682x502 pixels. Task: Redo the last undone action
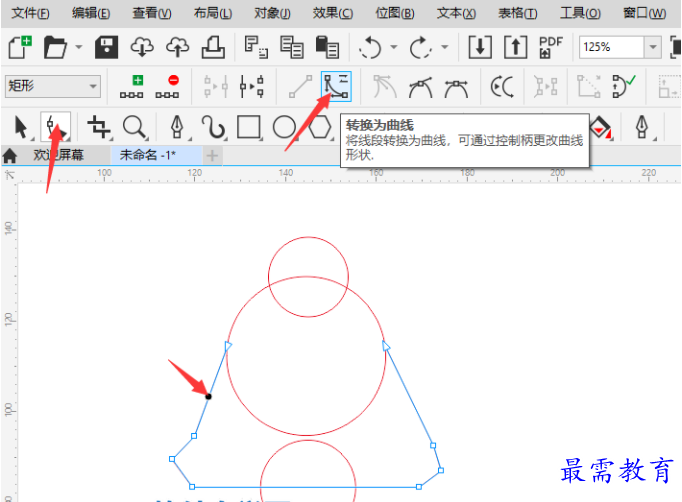pyautogui.click(x=421, y=47)
